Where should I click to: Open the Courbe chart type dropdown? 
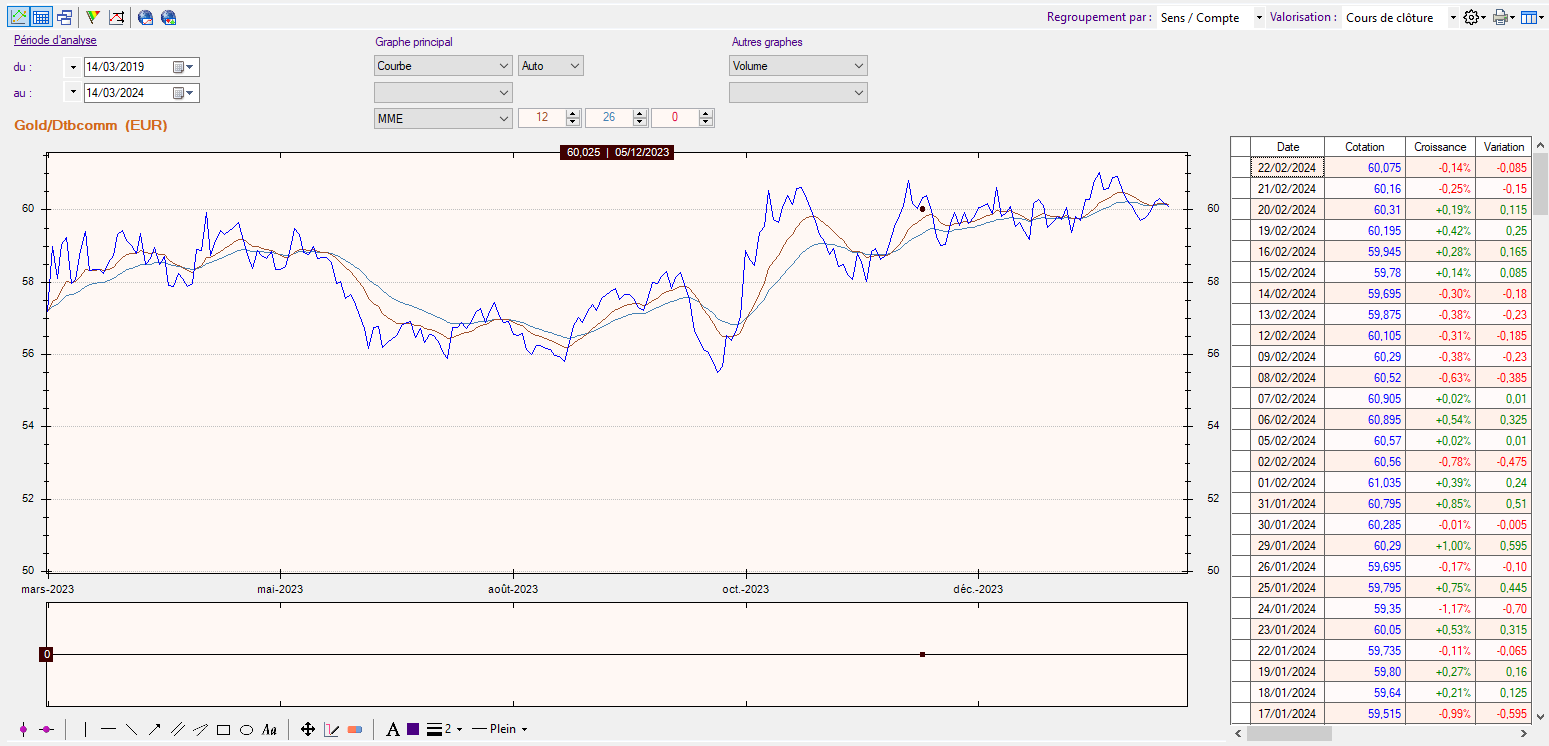click(x=443, y=66)
